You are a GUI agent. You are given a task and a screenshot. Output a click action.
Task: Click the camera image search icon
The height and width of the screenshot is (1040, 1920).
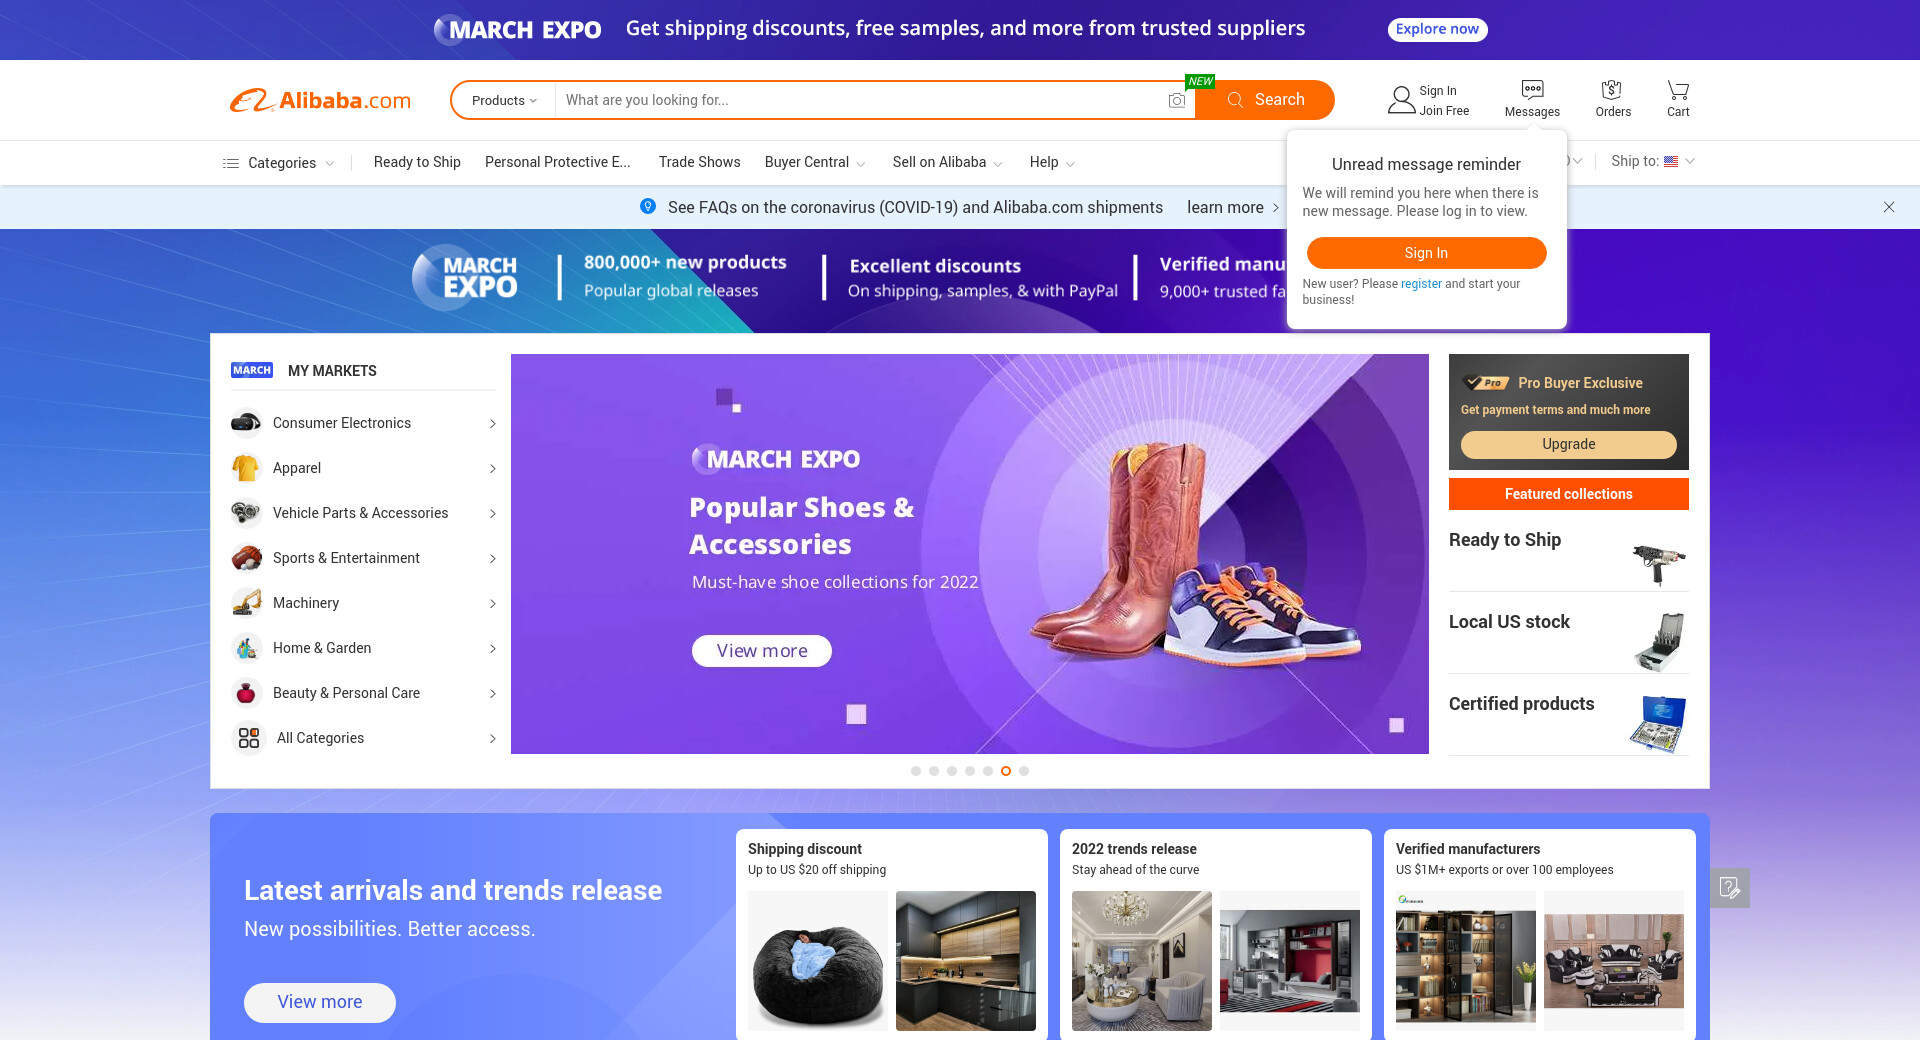point(1177,100)
